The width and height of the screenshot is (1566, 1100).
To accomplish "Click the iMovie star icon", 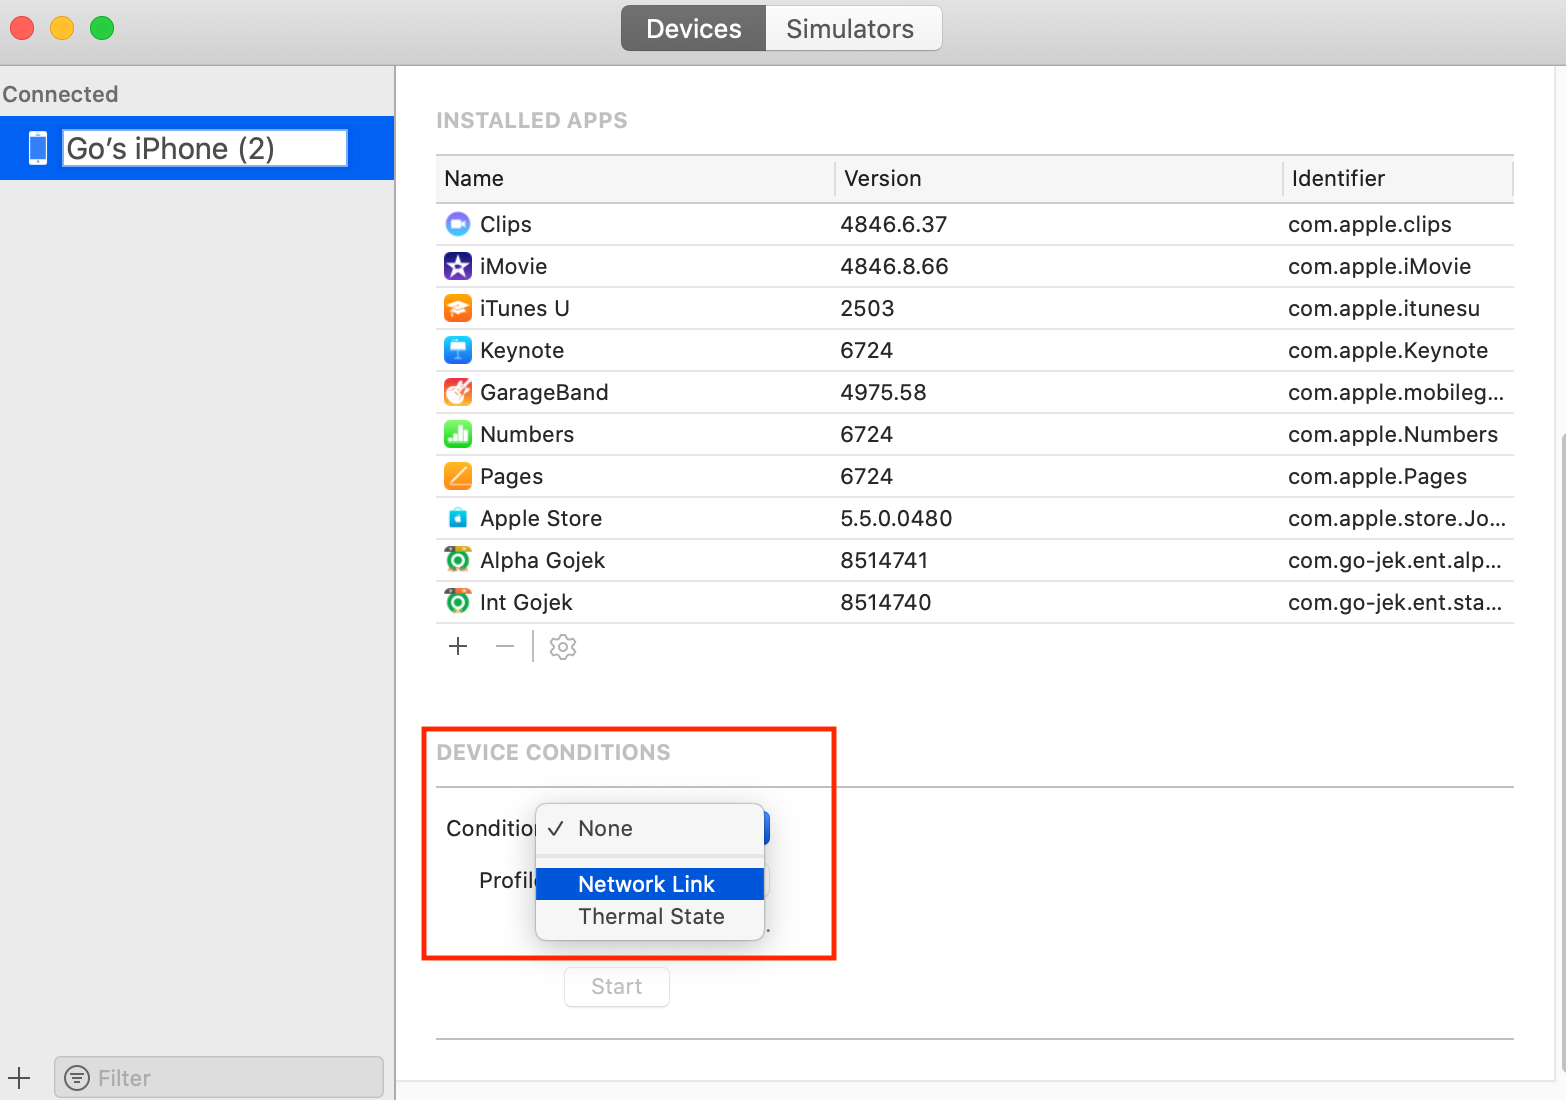I will coord(458,266).
